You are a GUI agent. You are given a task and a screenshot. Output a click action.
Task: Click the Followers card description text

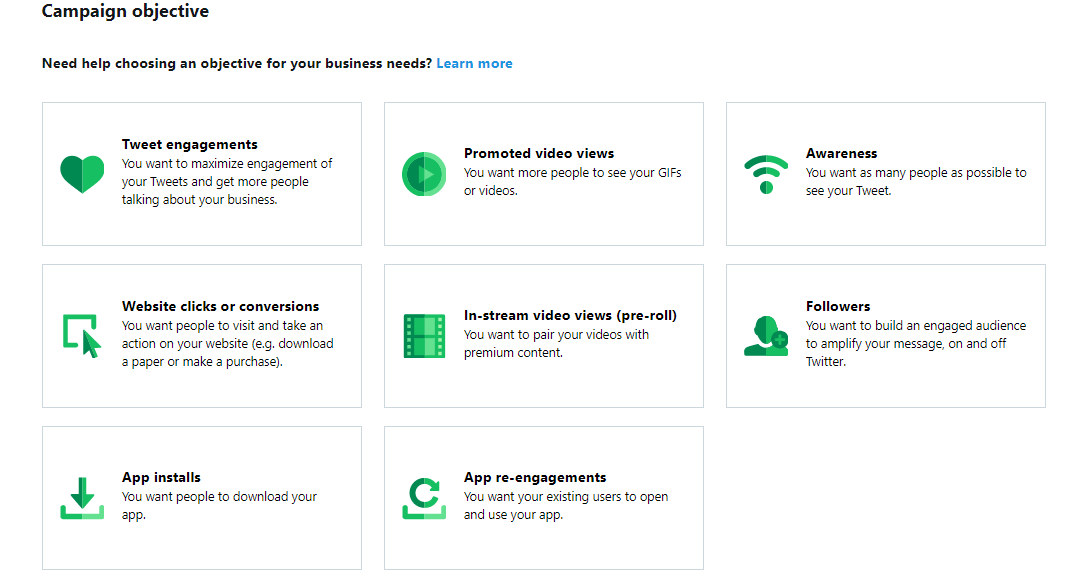pyautogui.click(x=916, y=343)
